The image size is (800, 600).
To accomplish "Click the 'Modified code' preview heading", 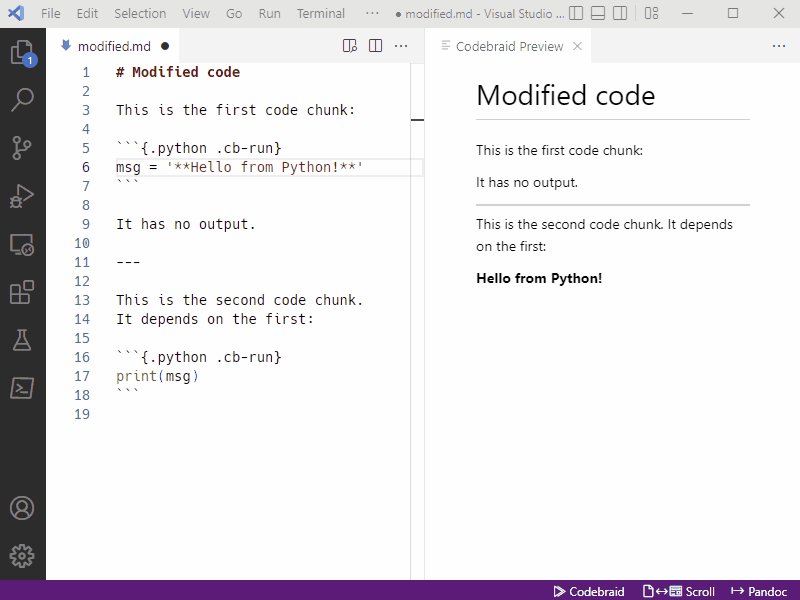I will pyautogui.click(x=565, y=95).
